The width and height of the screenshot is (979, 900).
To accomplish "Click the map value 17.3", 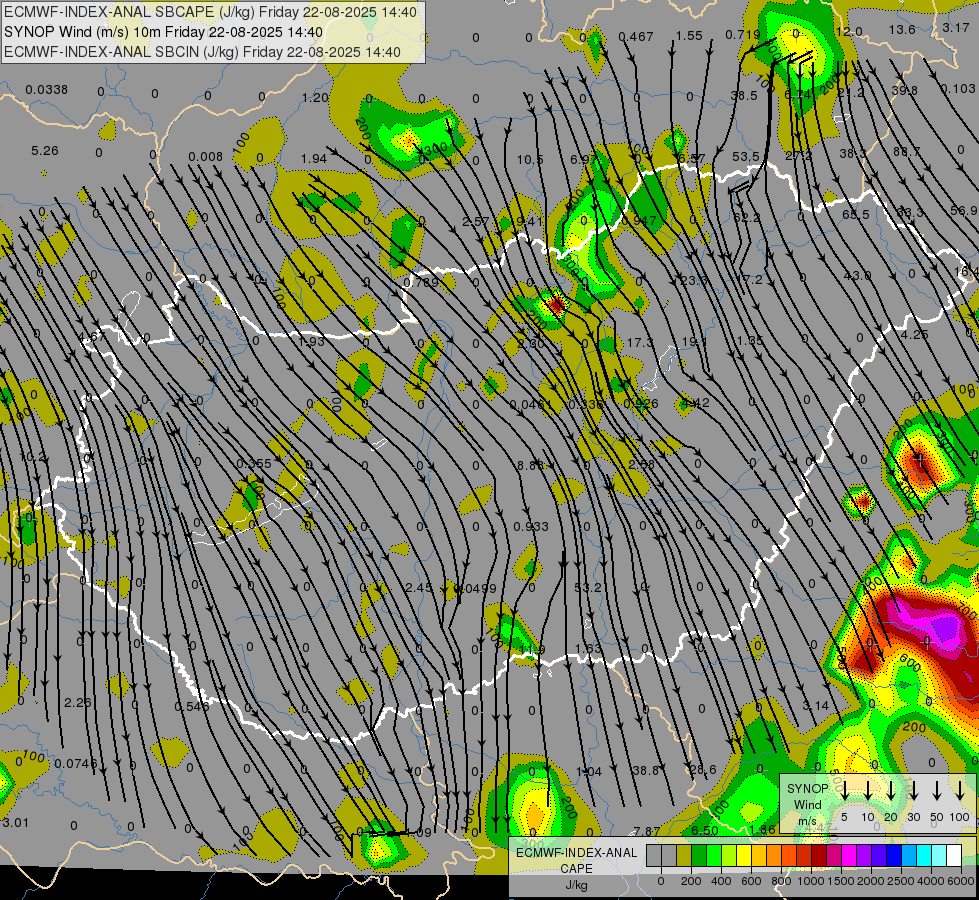I will [640, 342].
